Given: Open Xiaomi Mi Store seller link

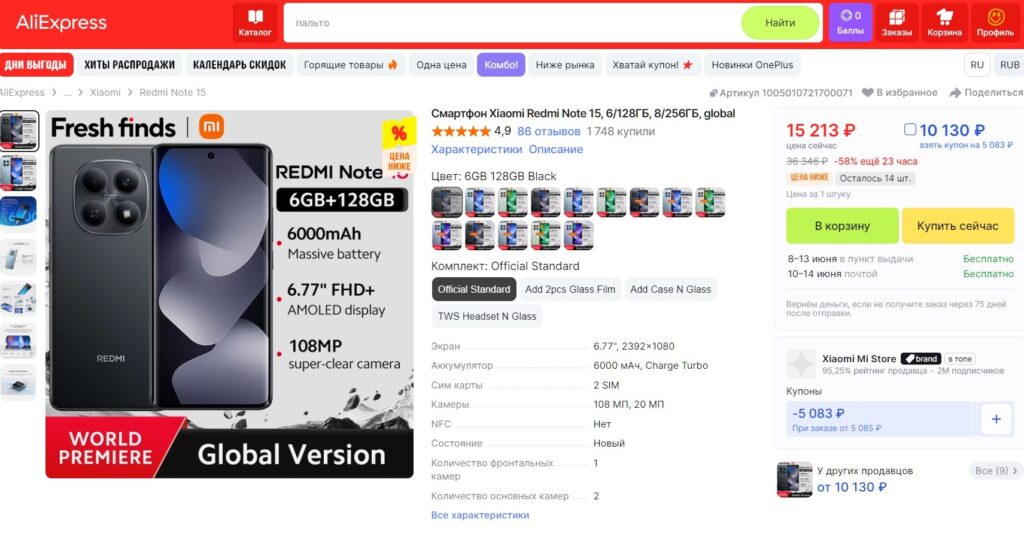Looking at the screenshot, I should 859,359.
